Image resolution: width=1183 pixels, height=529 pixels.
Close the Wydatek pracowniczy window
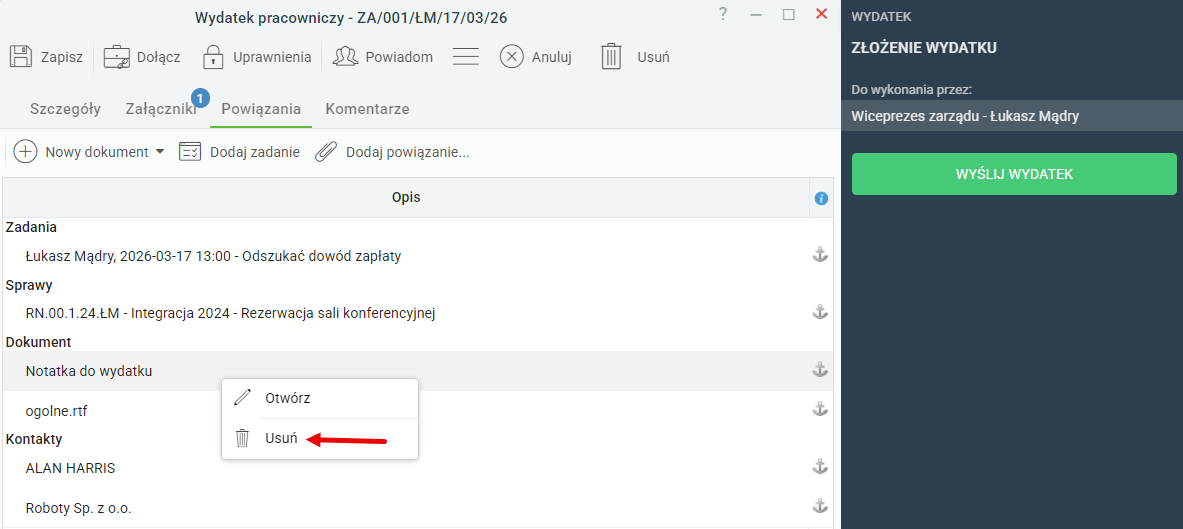pos(822,14)
